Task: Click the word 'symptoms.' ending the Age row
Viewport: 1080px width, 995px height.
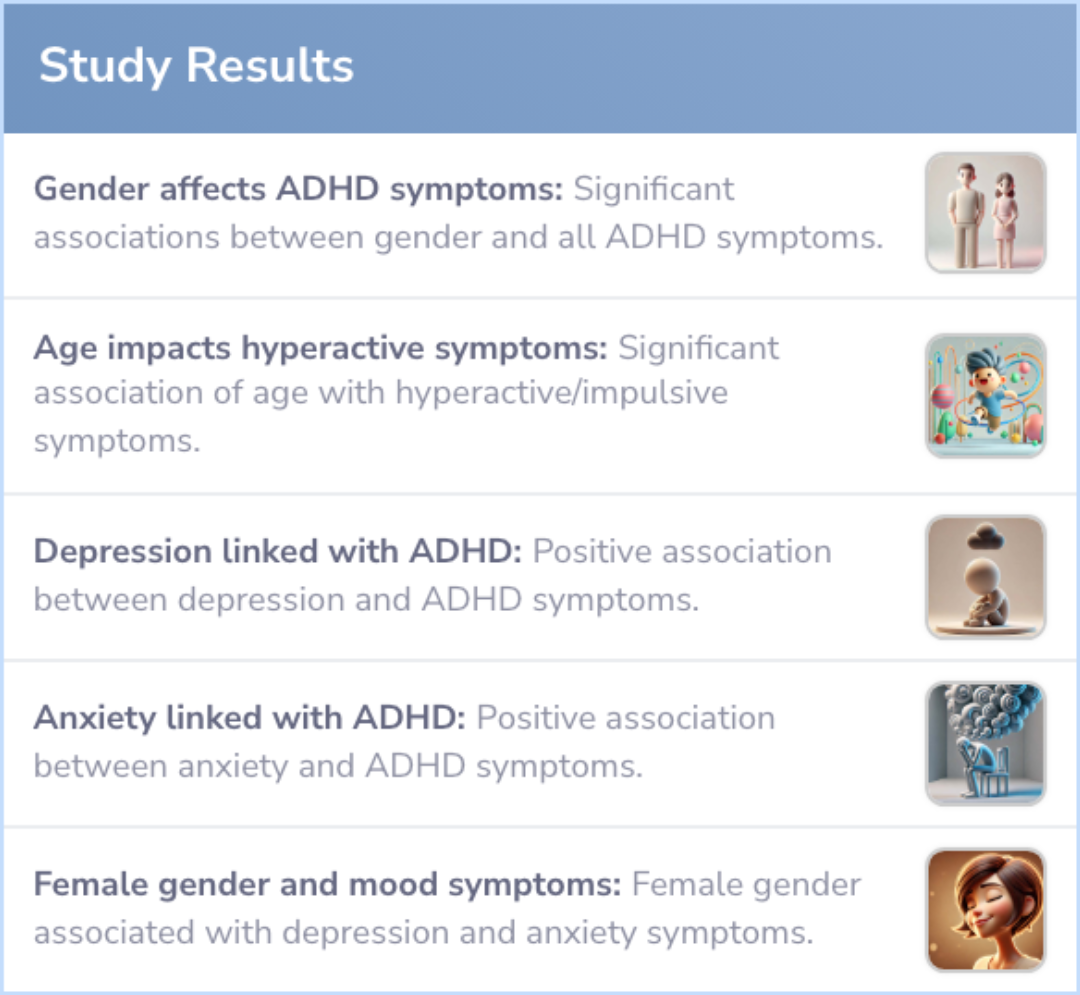Action: click(117, 441)
